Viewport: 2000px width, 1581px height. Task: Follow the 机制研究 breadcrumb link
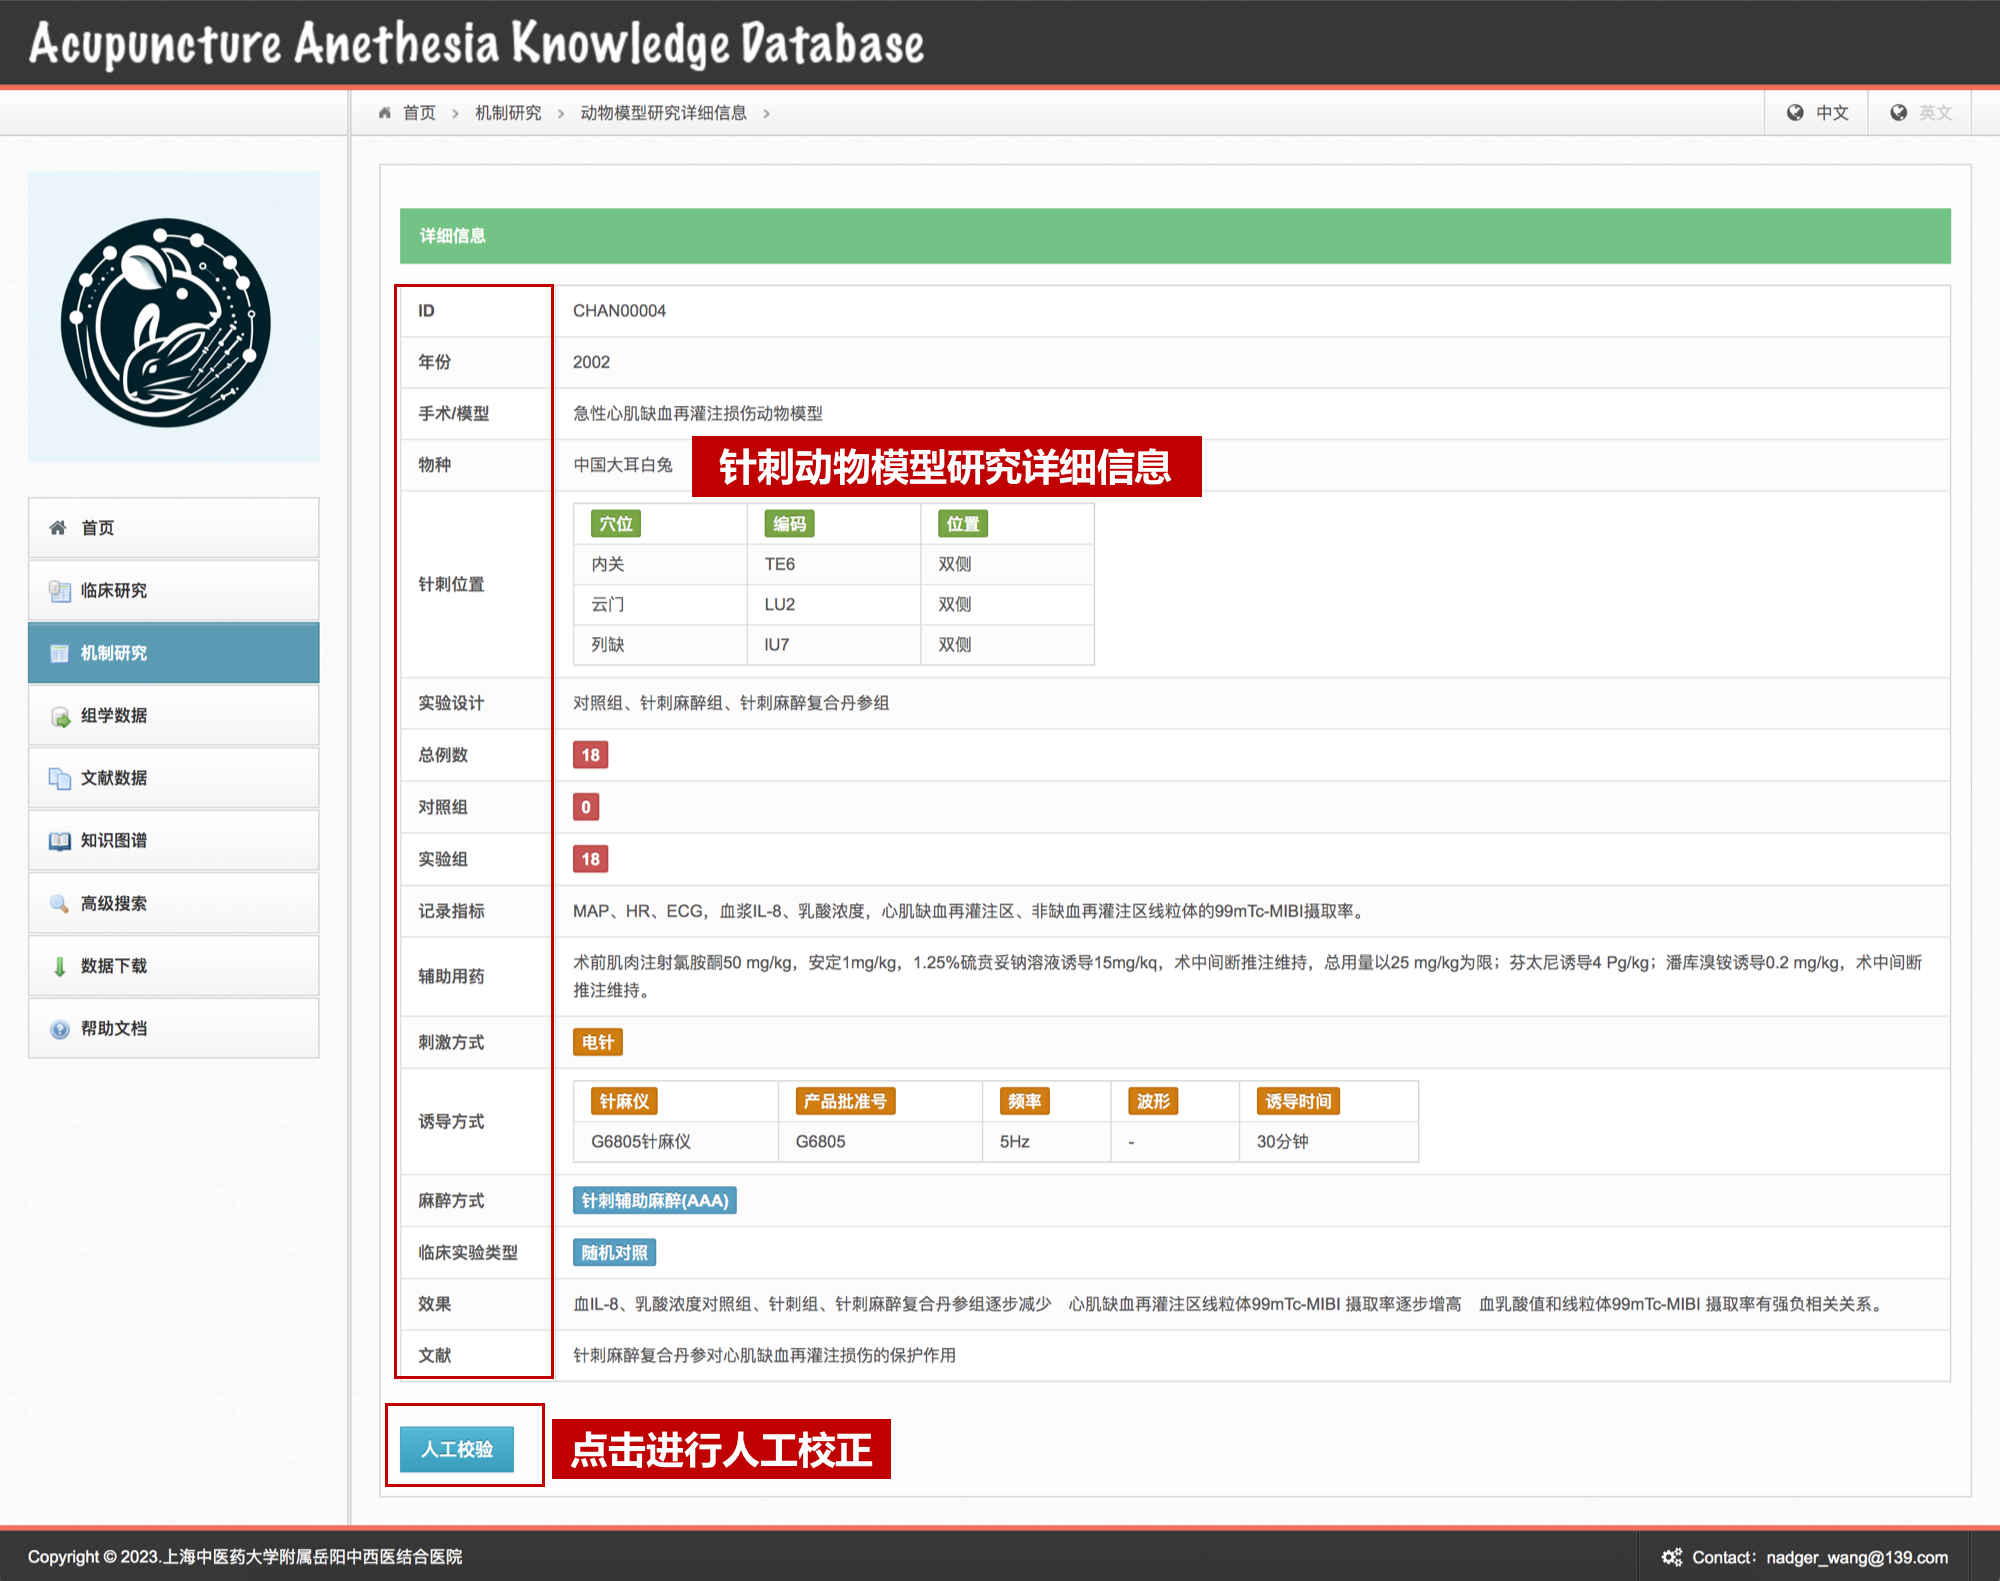click(508, 113)
